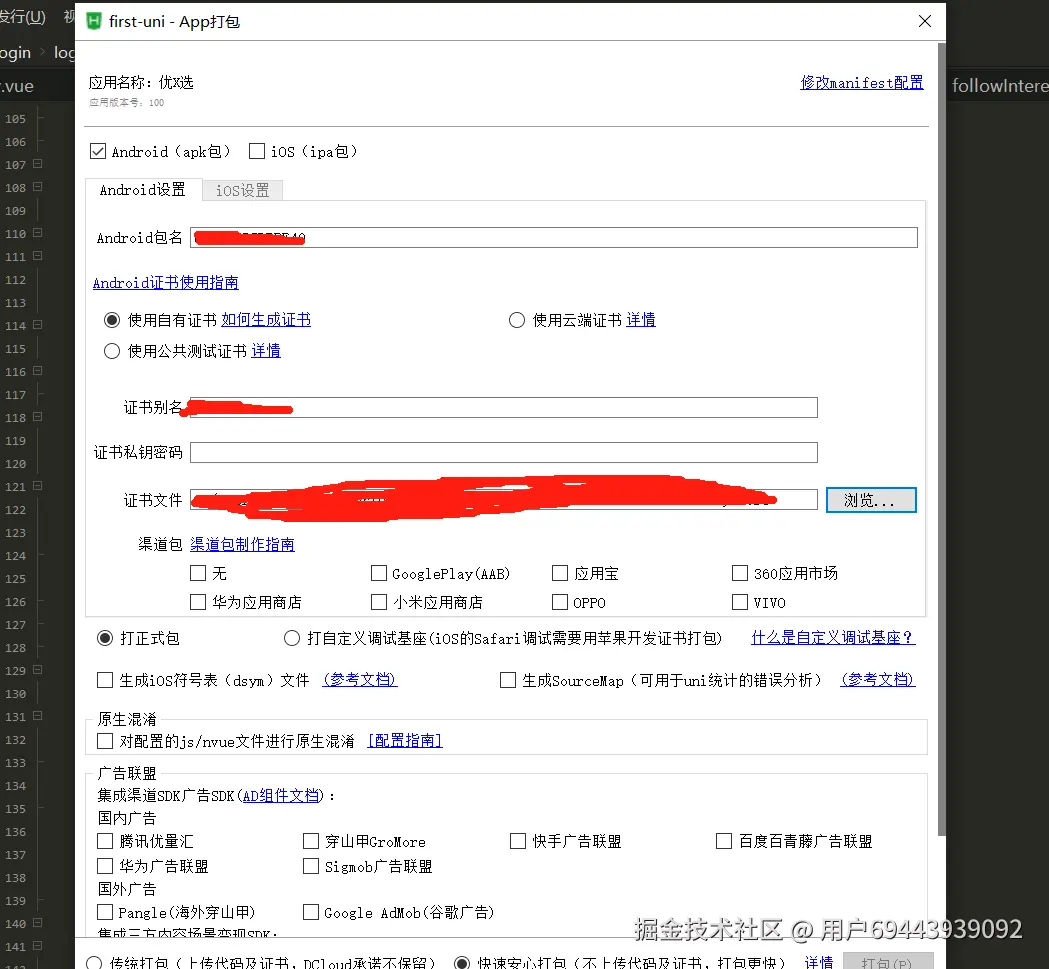Viewport: 1049px width, 969px height.
Task: Check 快手广告联盟 checkbox
Action: (518, 841)
